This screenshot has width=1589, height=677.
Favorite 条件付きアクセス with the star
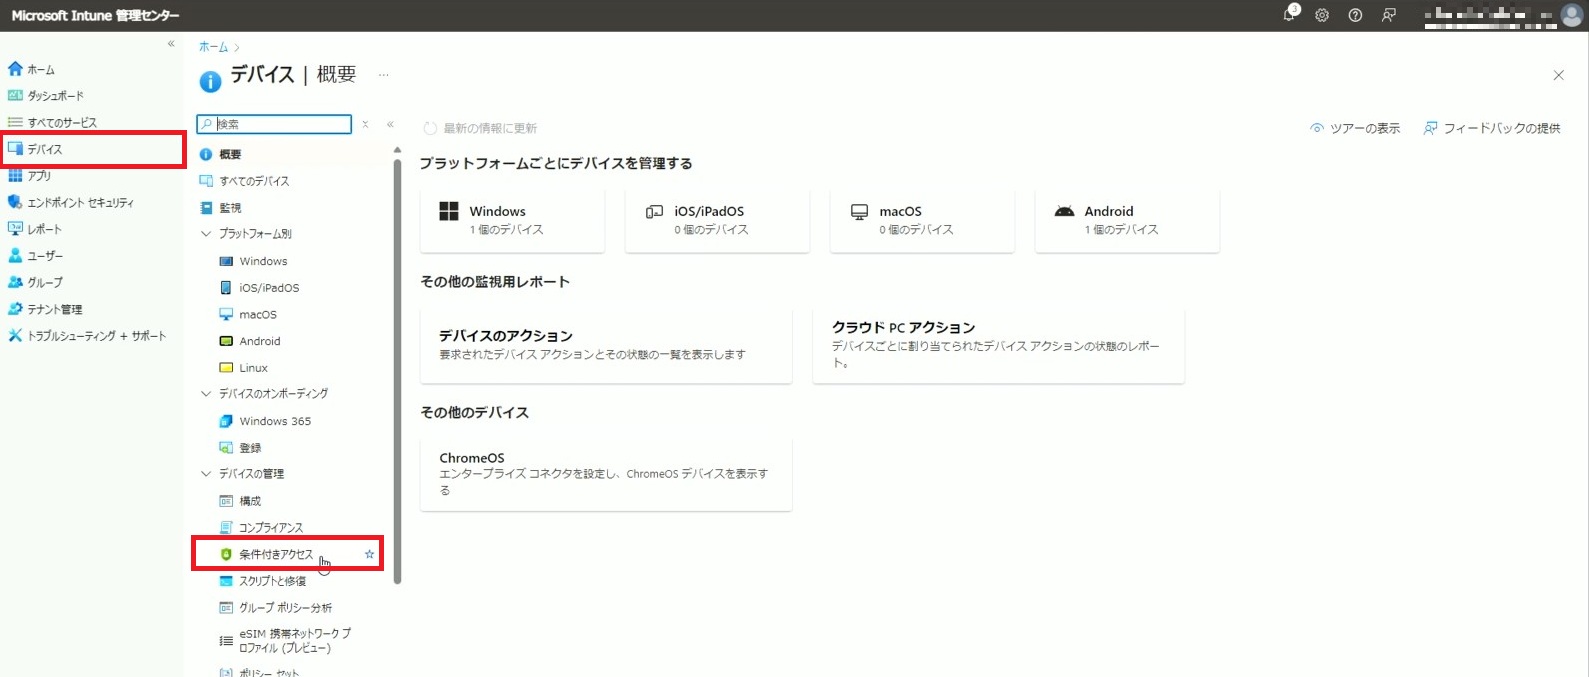tap(369, 554)
